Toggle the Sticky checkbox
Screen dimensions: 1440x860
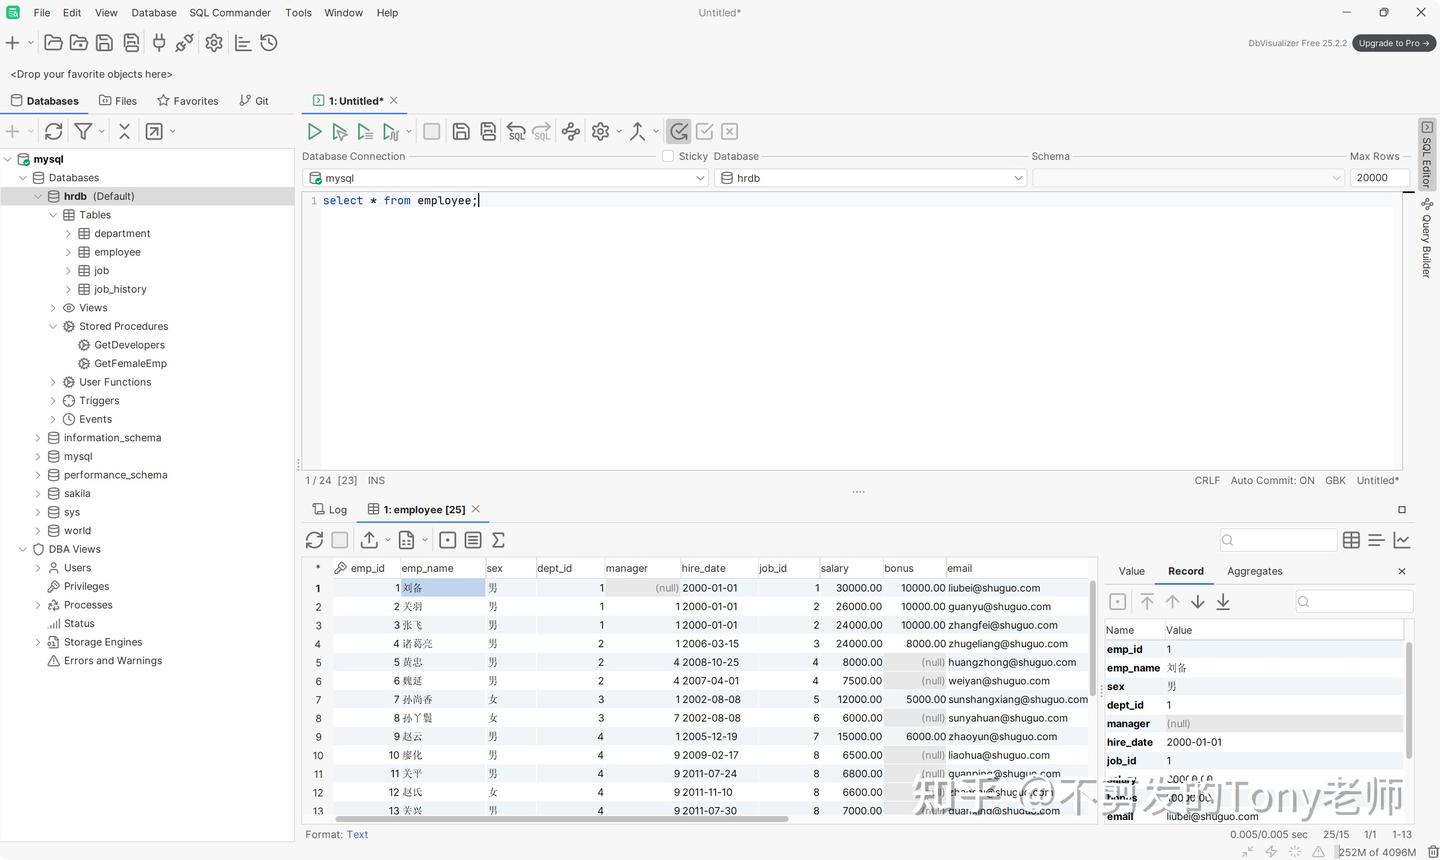pyautogui.click(x=668, y=156)
